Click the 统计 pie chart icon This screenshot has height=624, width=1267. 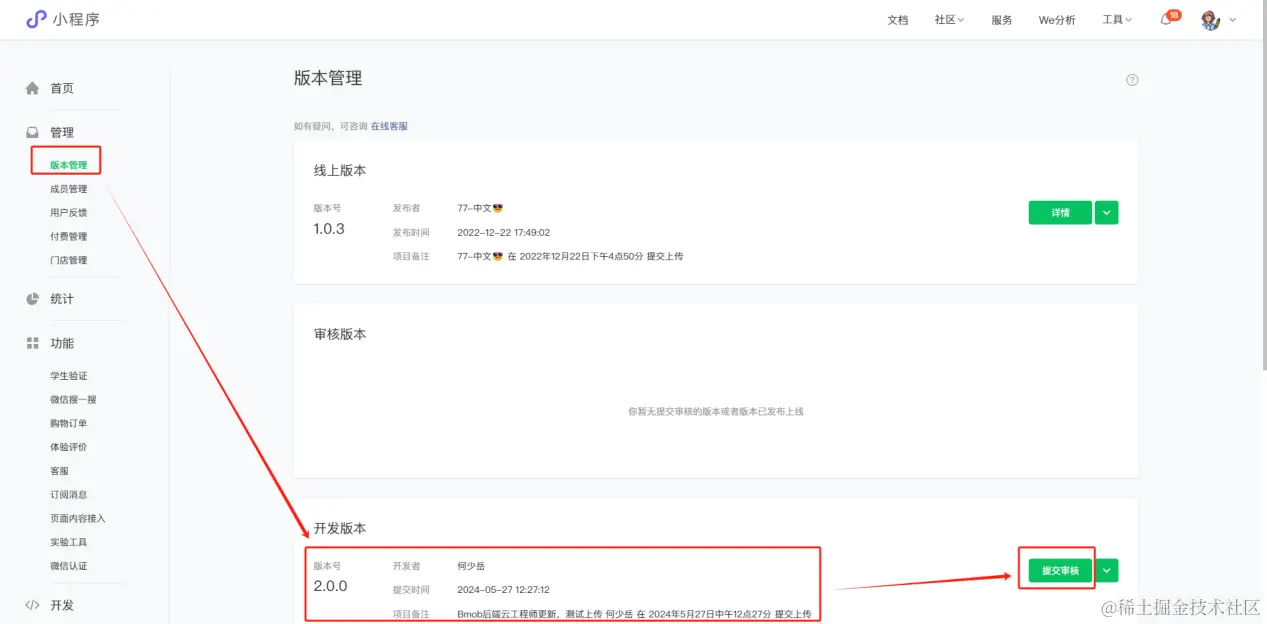pos(32,299)
